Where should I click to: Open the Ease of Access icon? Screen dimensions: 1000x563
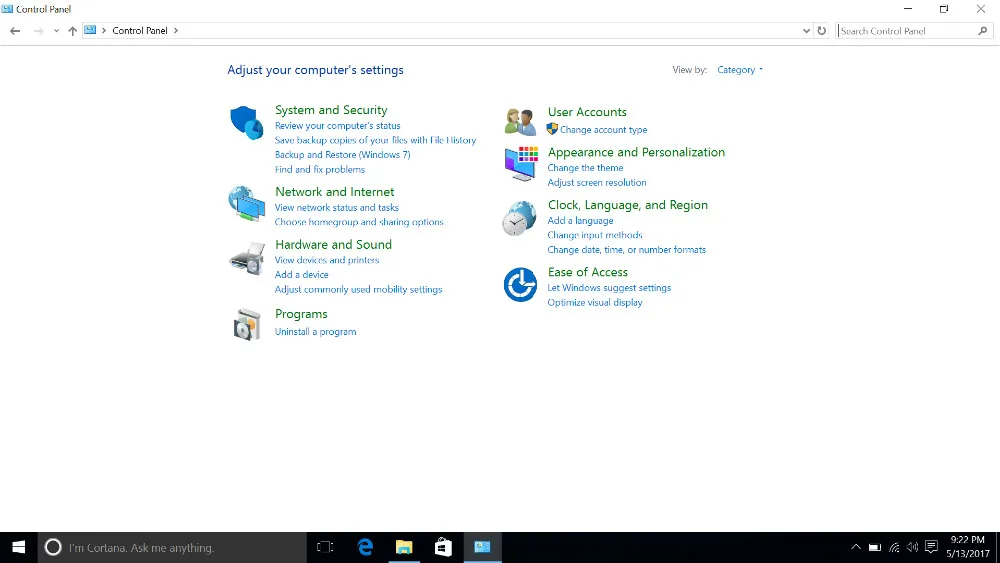(520, 284)
